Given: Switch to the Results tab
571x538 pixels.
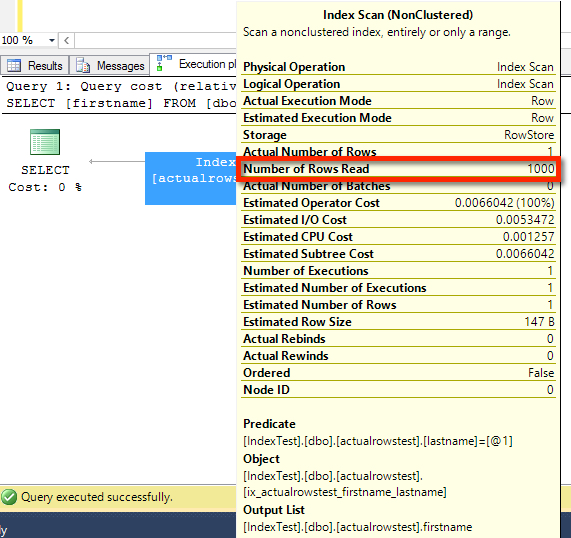Looking at the screenshot, I should (x=35, y=66).
